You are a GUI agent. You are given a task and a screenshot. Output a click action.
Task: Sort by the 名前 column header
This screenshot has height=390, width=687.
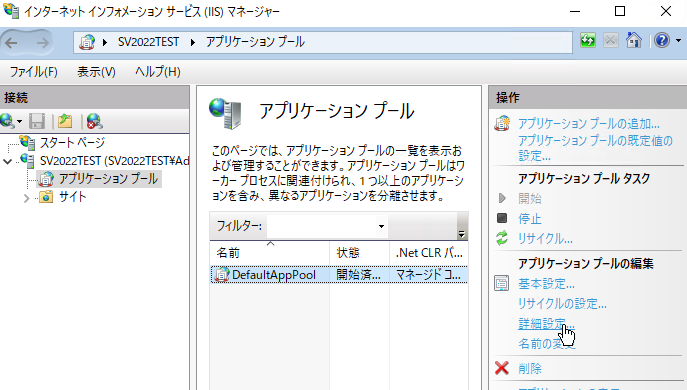tap(269, 253)
